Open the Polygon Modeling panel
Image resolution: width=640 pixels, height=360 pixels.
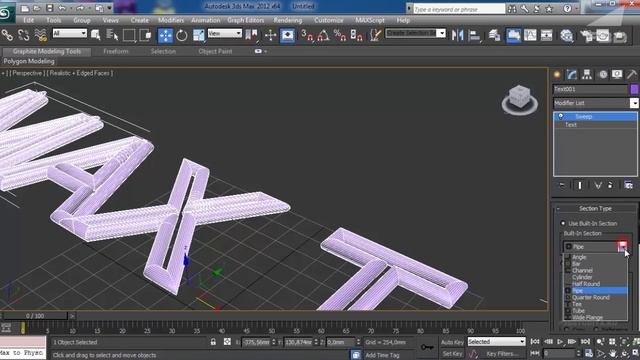[29, 61]
